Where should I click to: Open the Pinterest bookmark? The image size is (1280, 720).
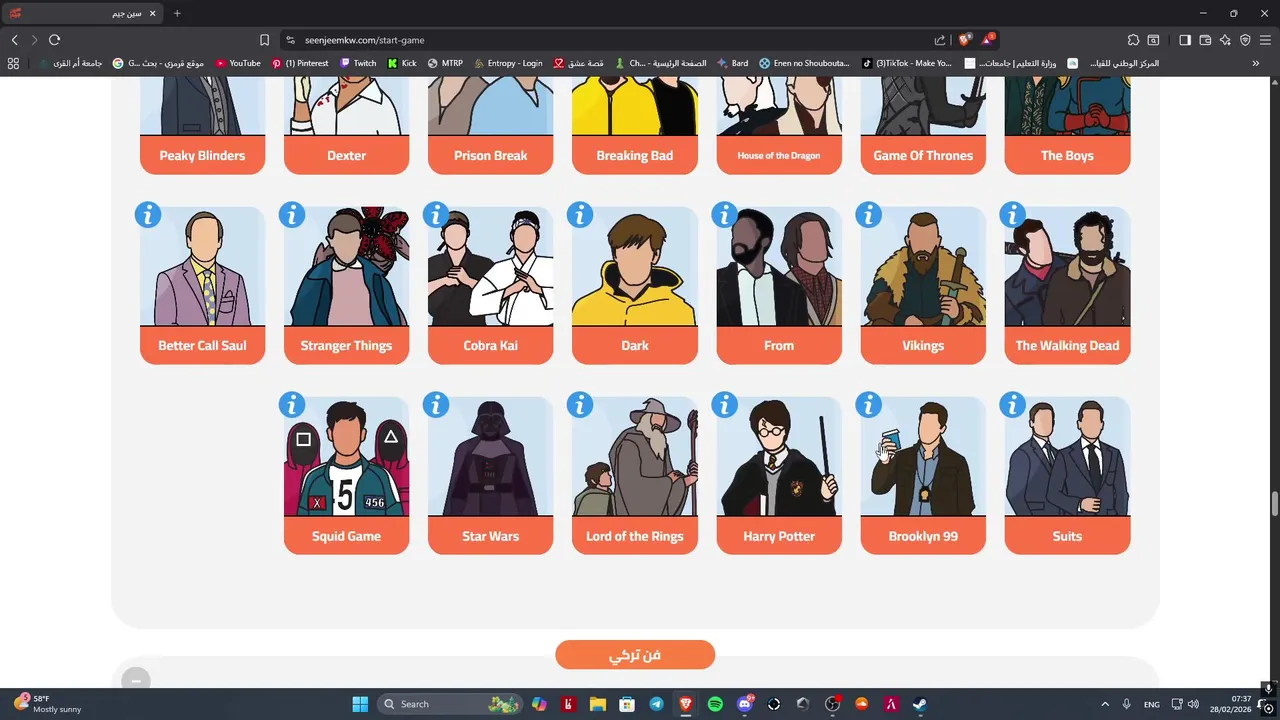click(x=300, y=63)
